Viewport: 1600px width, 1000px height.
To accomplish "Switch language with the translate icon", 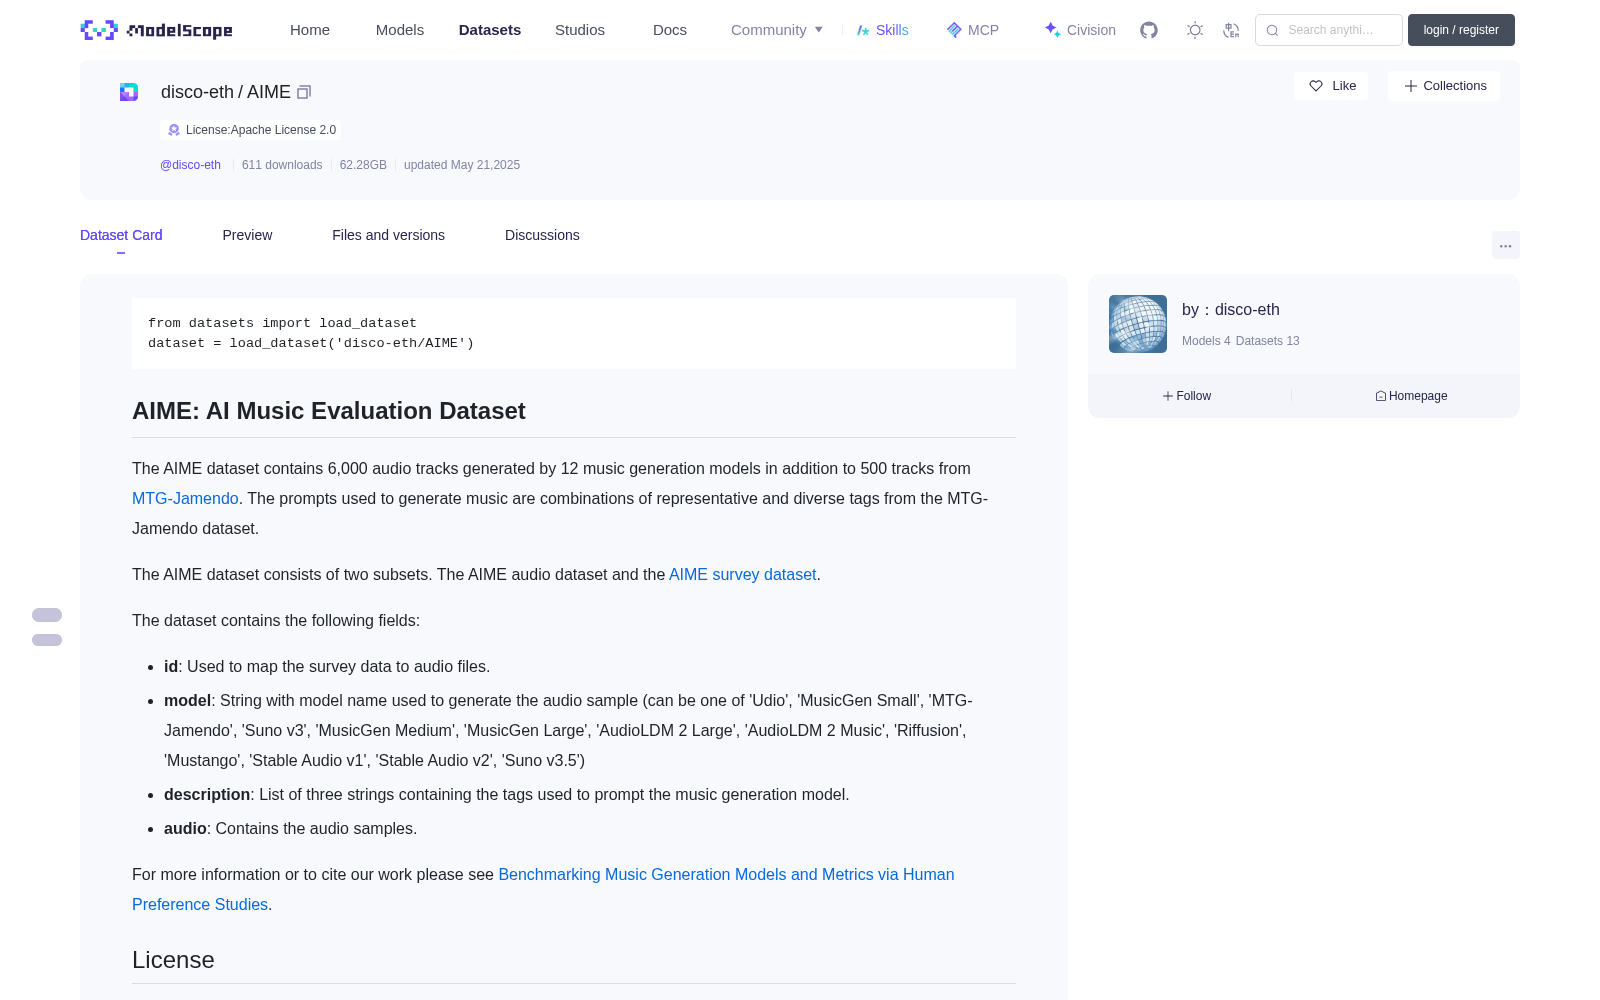I will click(x=1231, y=30).
